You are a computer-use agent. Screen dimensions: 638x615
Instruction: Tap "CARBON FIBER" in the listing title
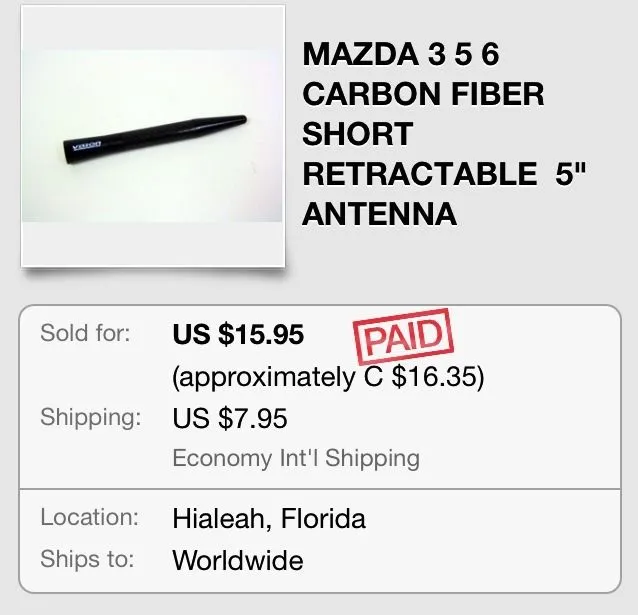pos(423,94)
